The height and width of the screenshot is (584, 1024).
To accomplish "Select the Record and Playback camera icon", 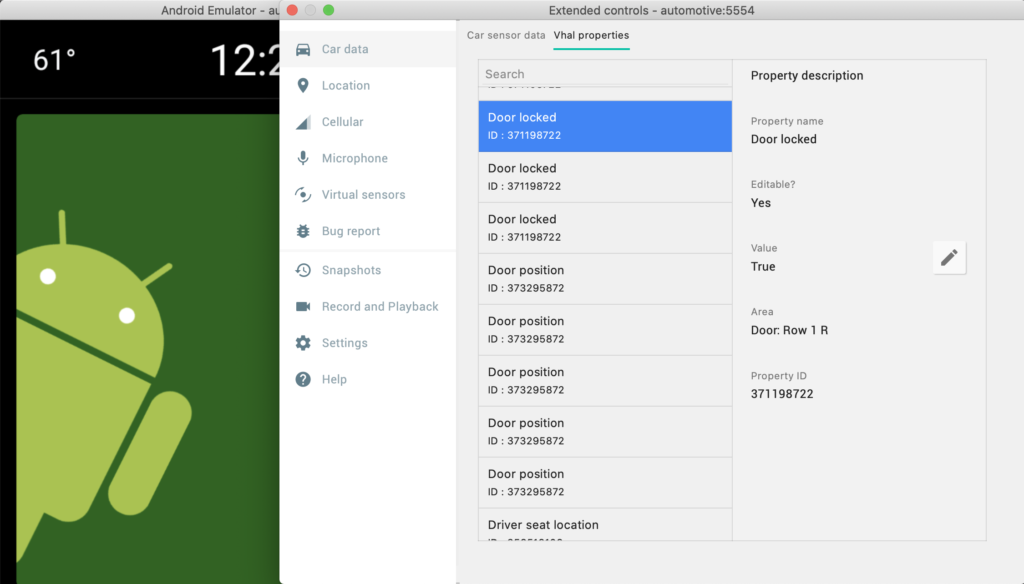I will pyautogui.click(x=303, y=306).
